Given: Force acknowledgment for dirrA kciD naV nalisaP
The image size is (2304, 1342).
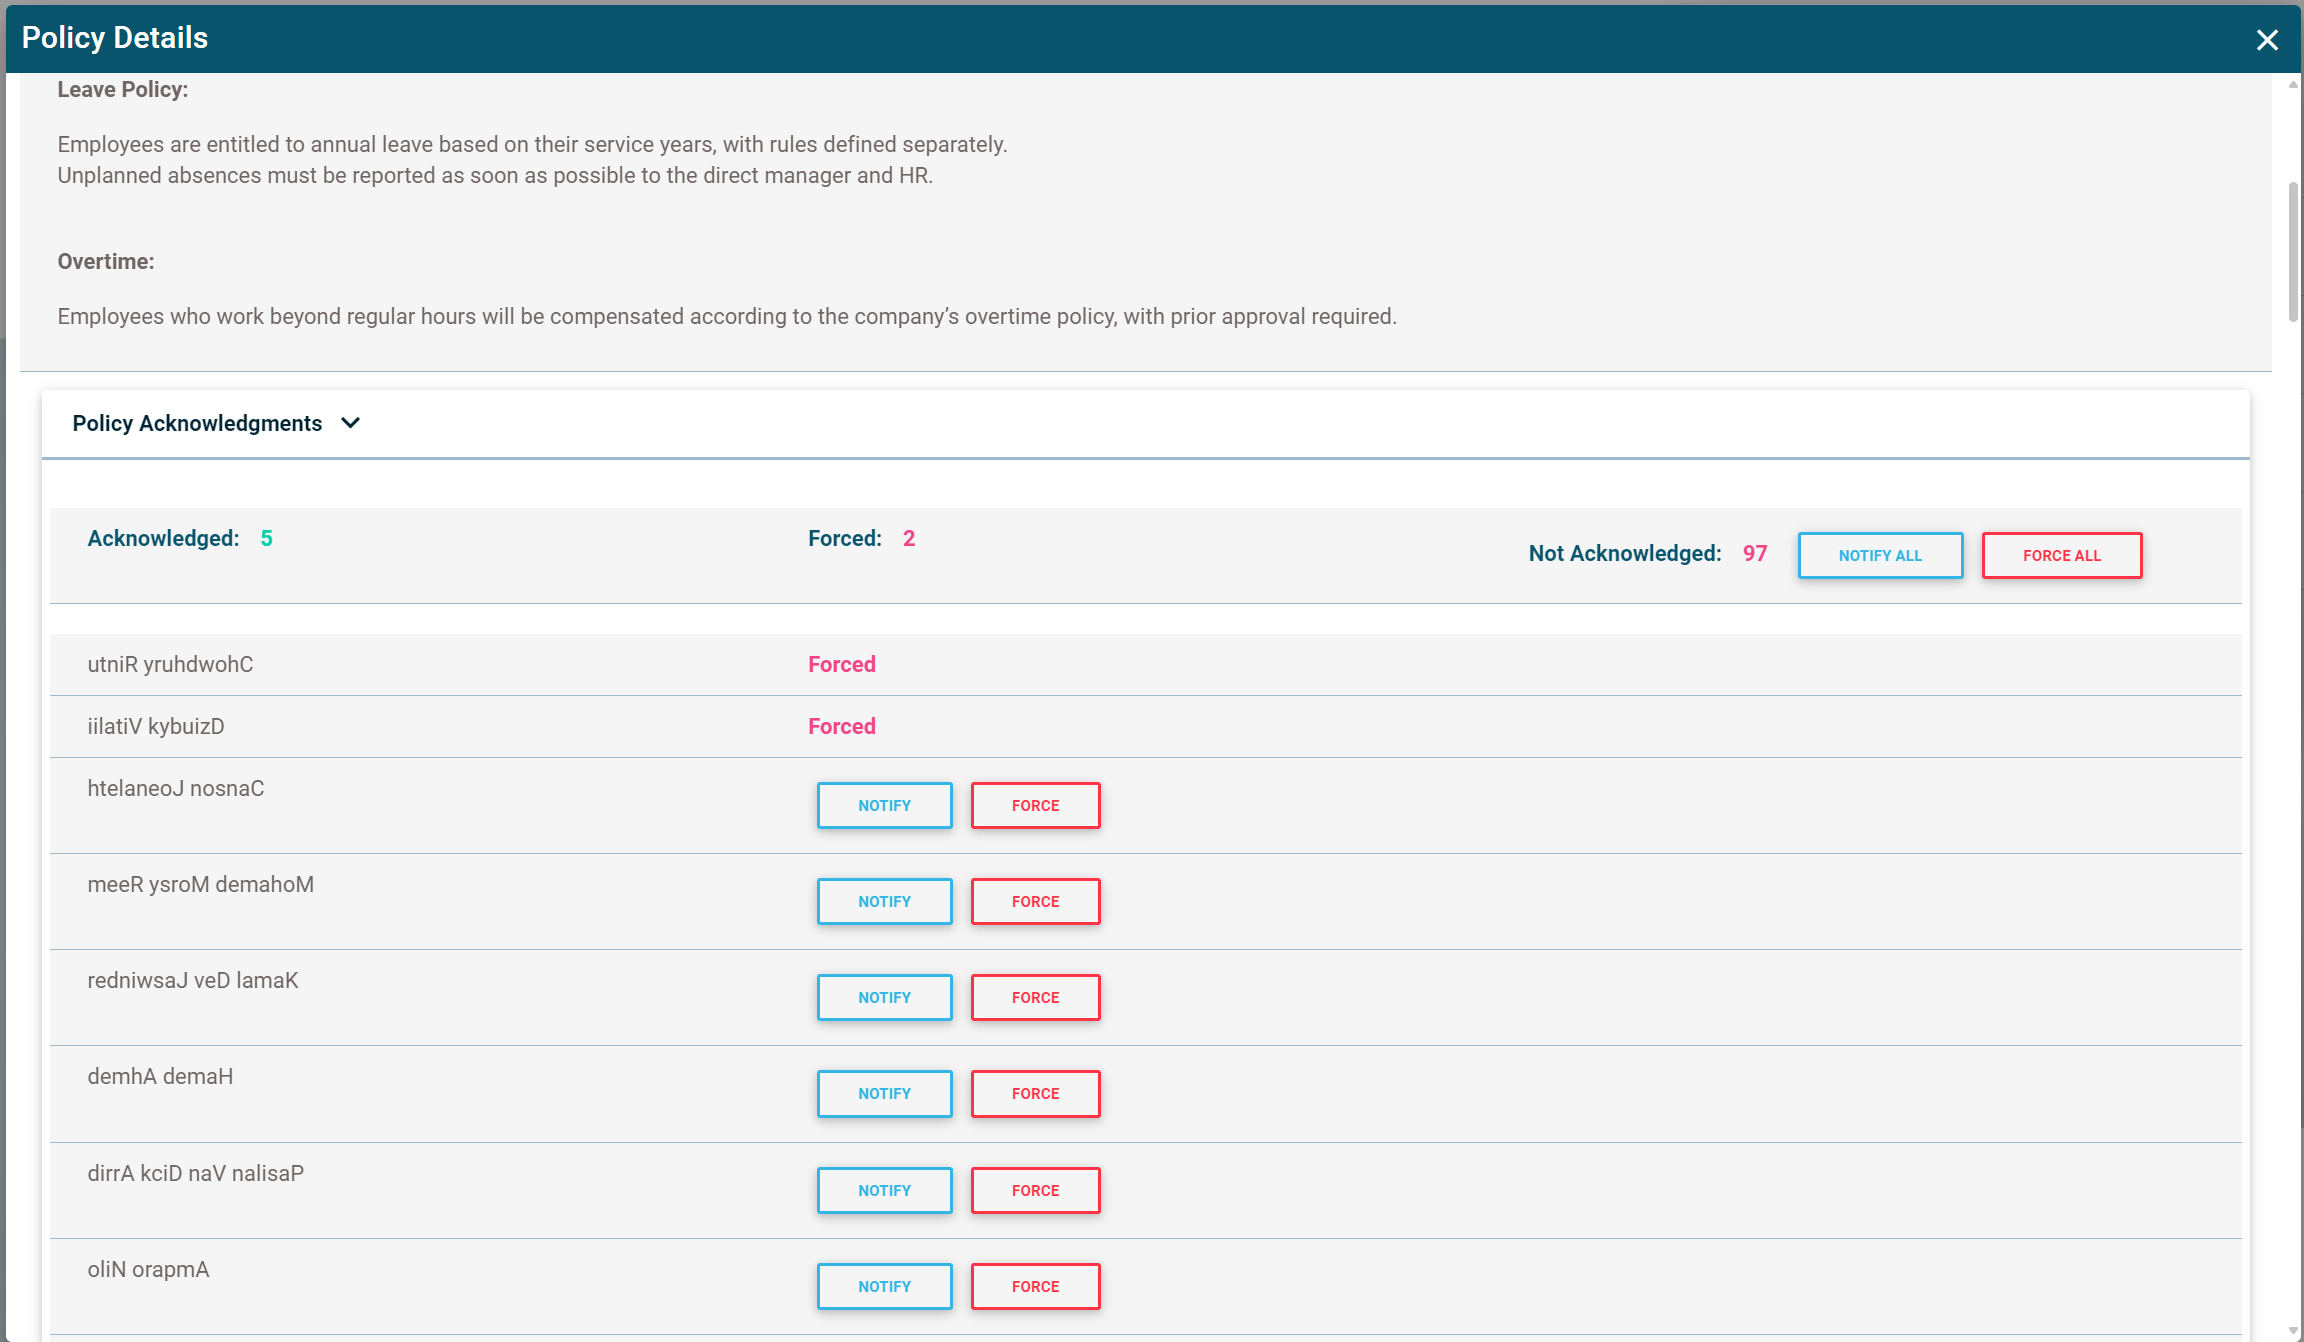Looking at the screenshot, I should coord(1035,1190).
